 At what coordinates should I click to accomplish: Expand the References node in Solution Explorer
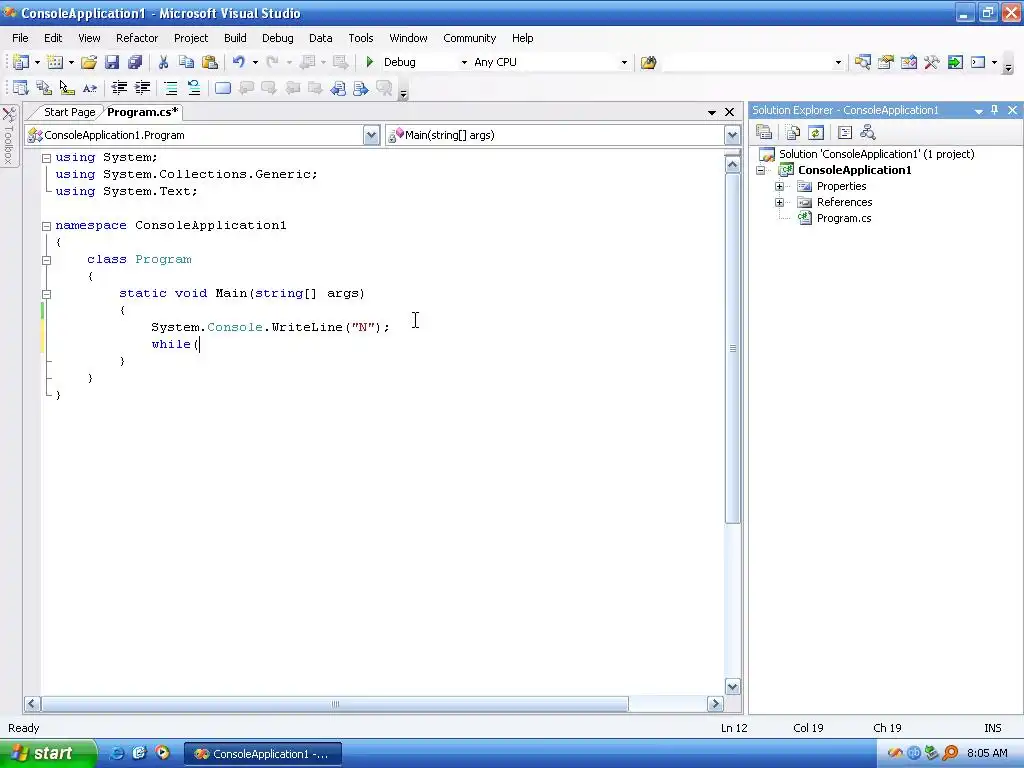pyautogui.click(x=779, y=202)
